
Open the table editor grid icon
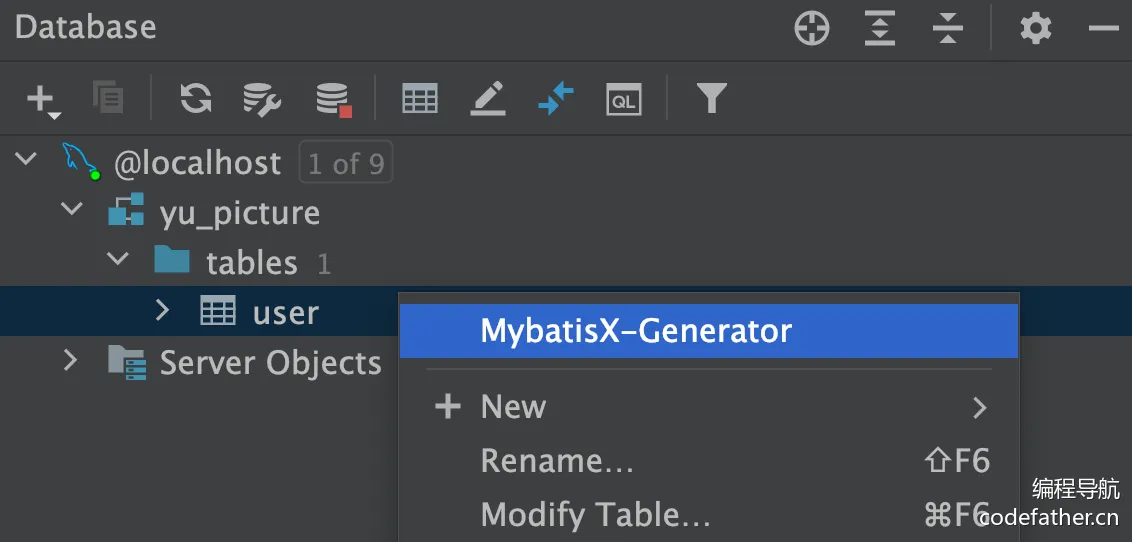pos(419,99)
